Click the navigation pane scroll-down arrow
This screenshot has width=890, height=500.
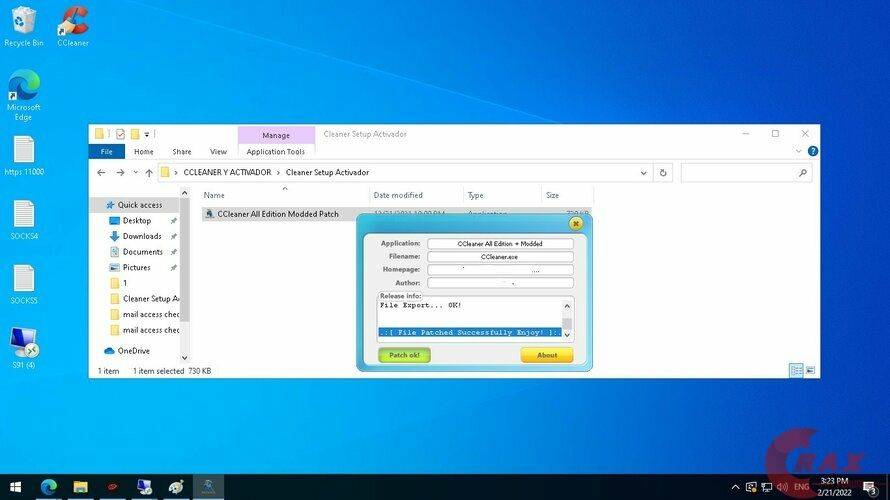pyautogui.click(x=184, y=358)
